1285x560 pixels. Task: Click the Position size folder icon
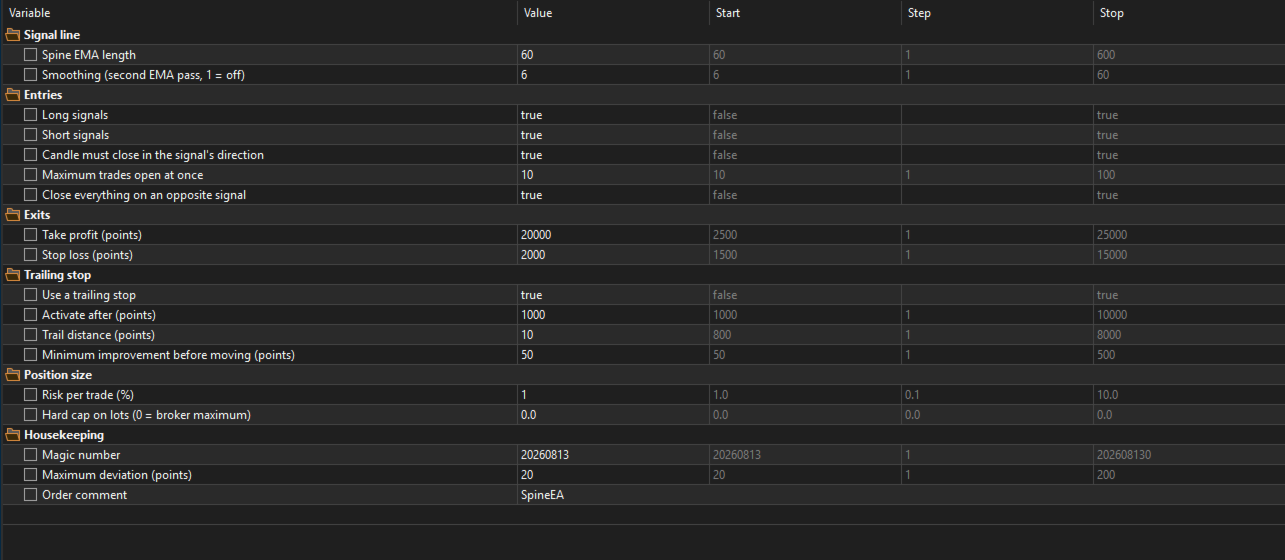click(12, 375)
